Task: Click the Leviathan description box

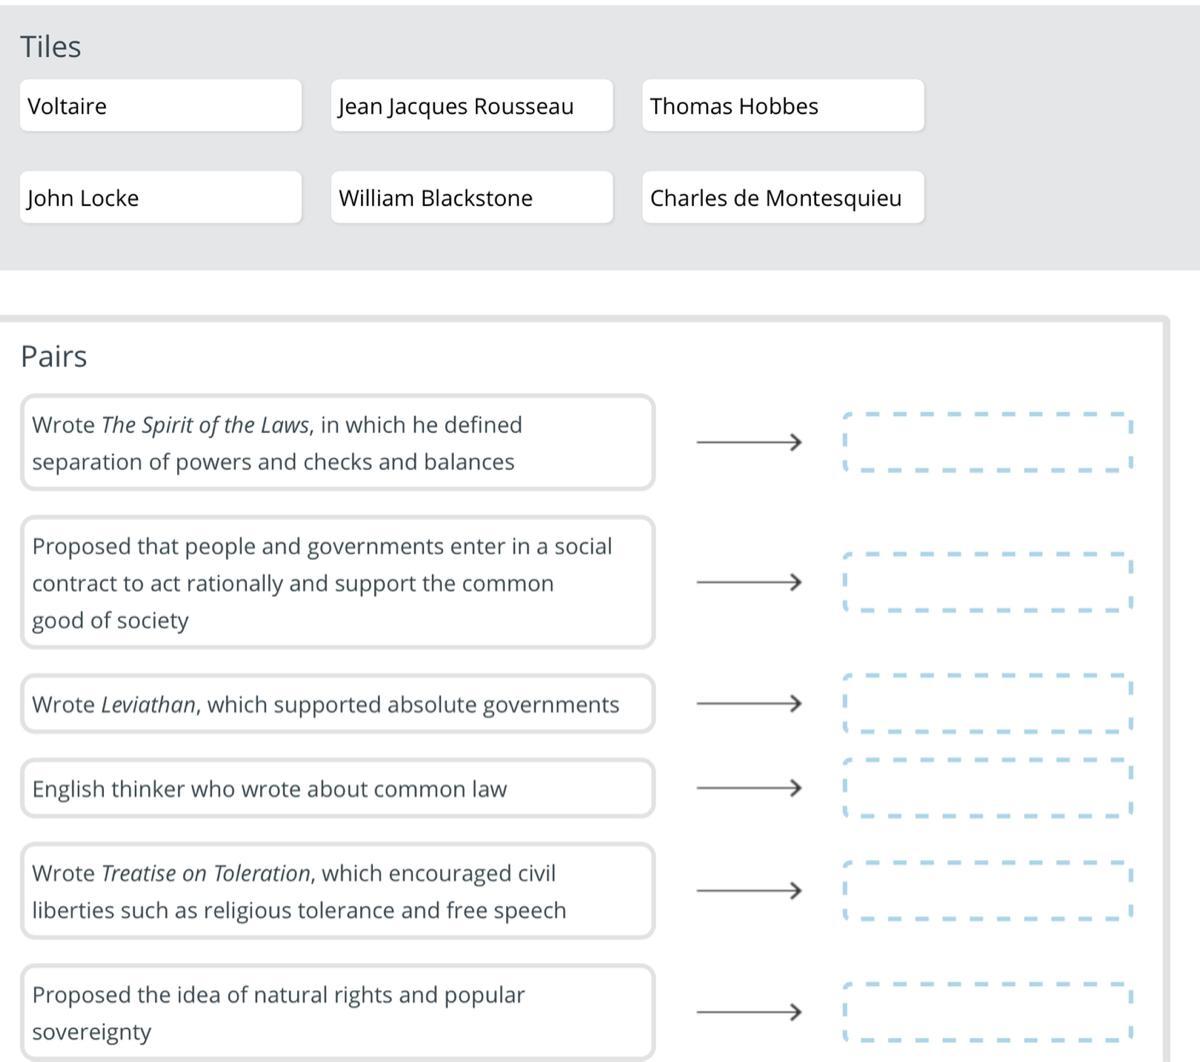Action: (337, 705)
